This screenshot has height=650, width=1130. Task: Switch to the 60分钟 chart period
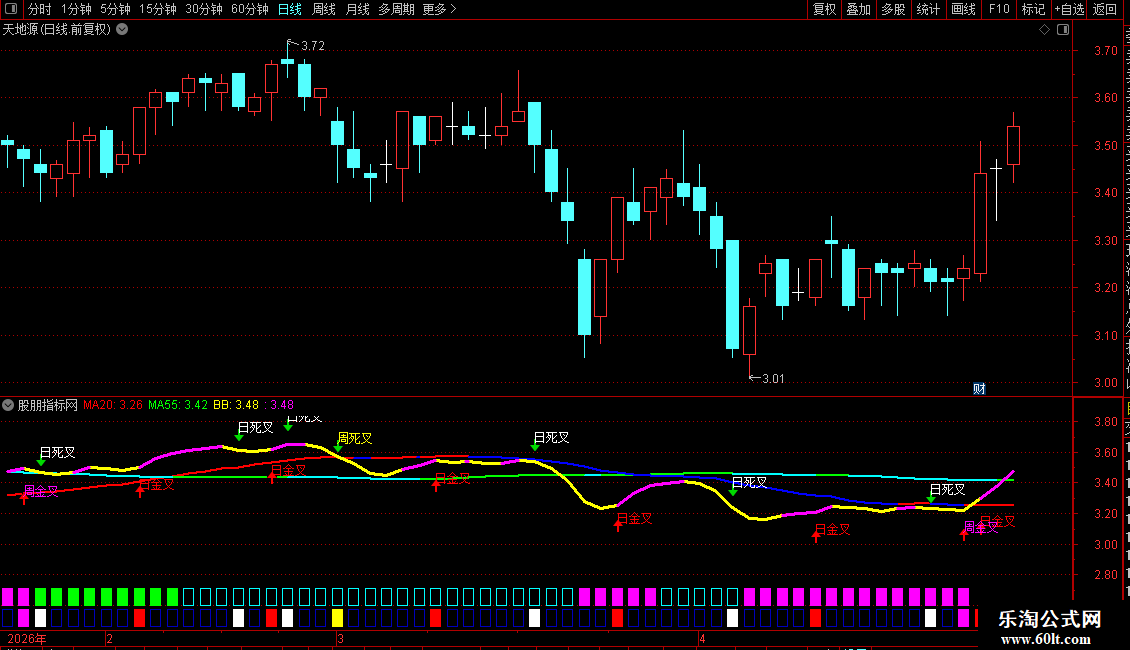249,9
